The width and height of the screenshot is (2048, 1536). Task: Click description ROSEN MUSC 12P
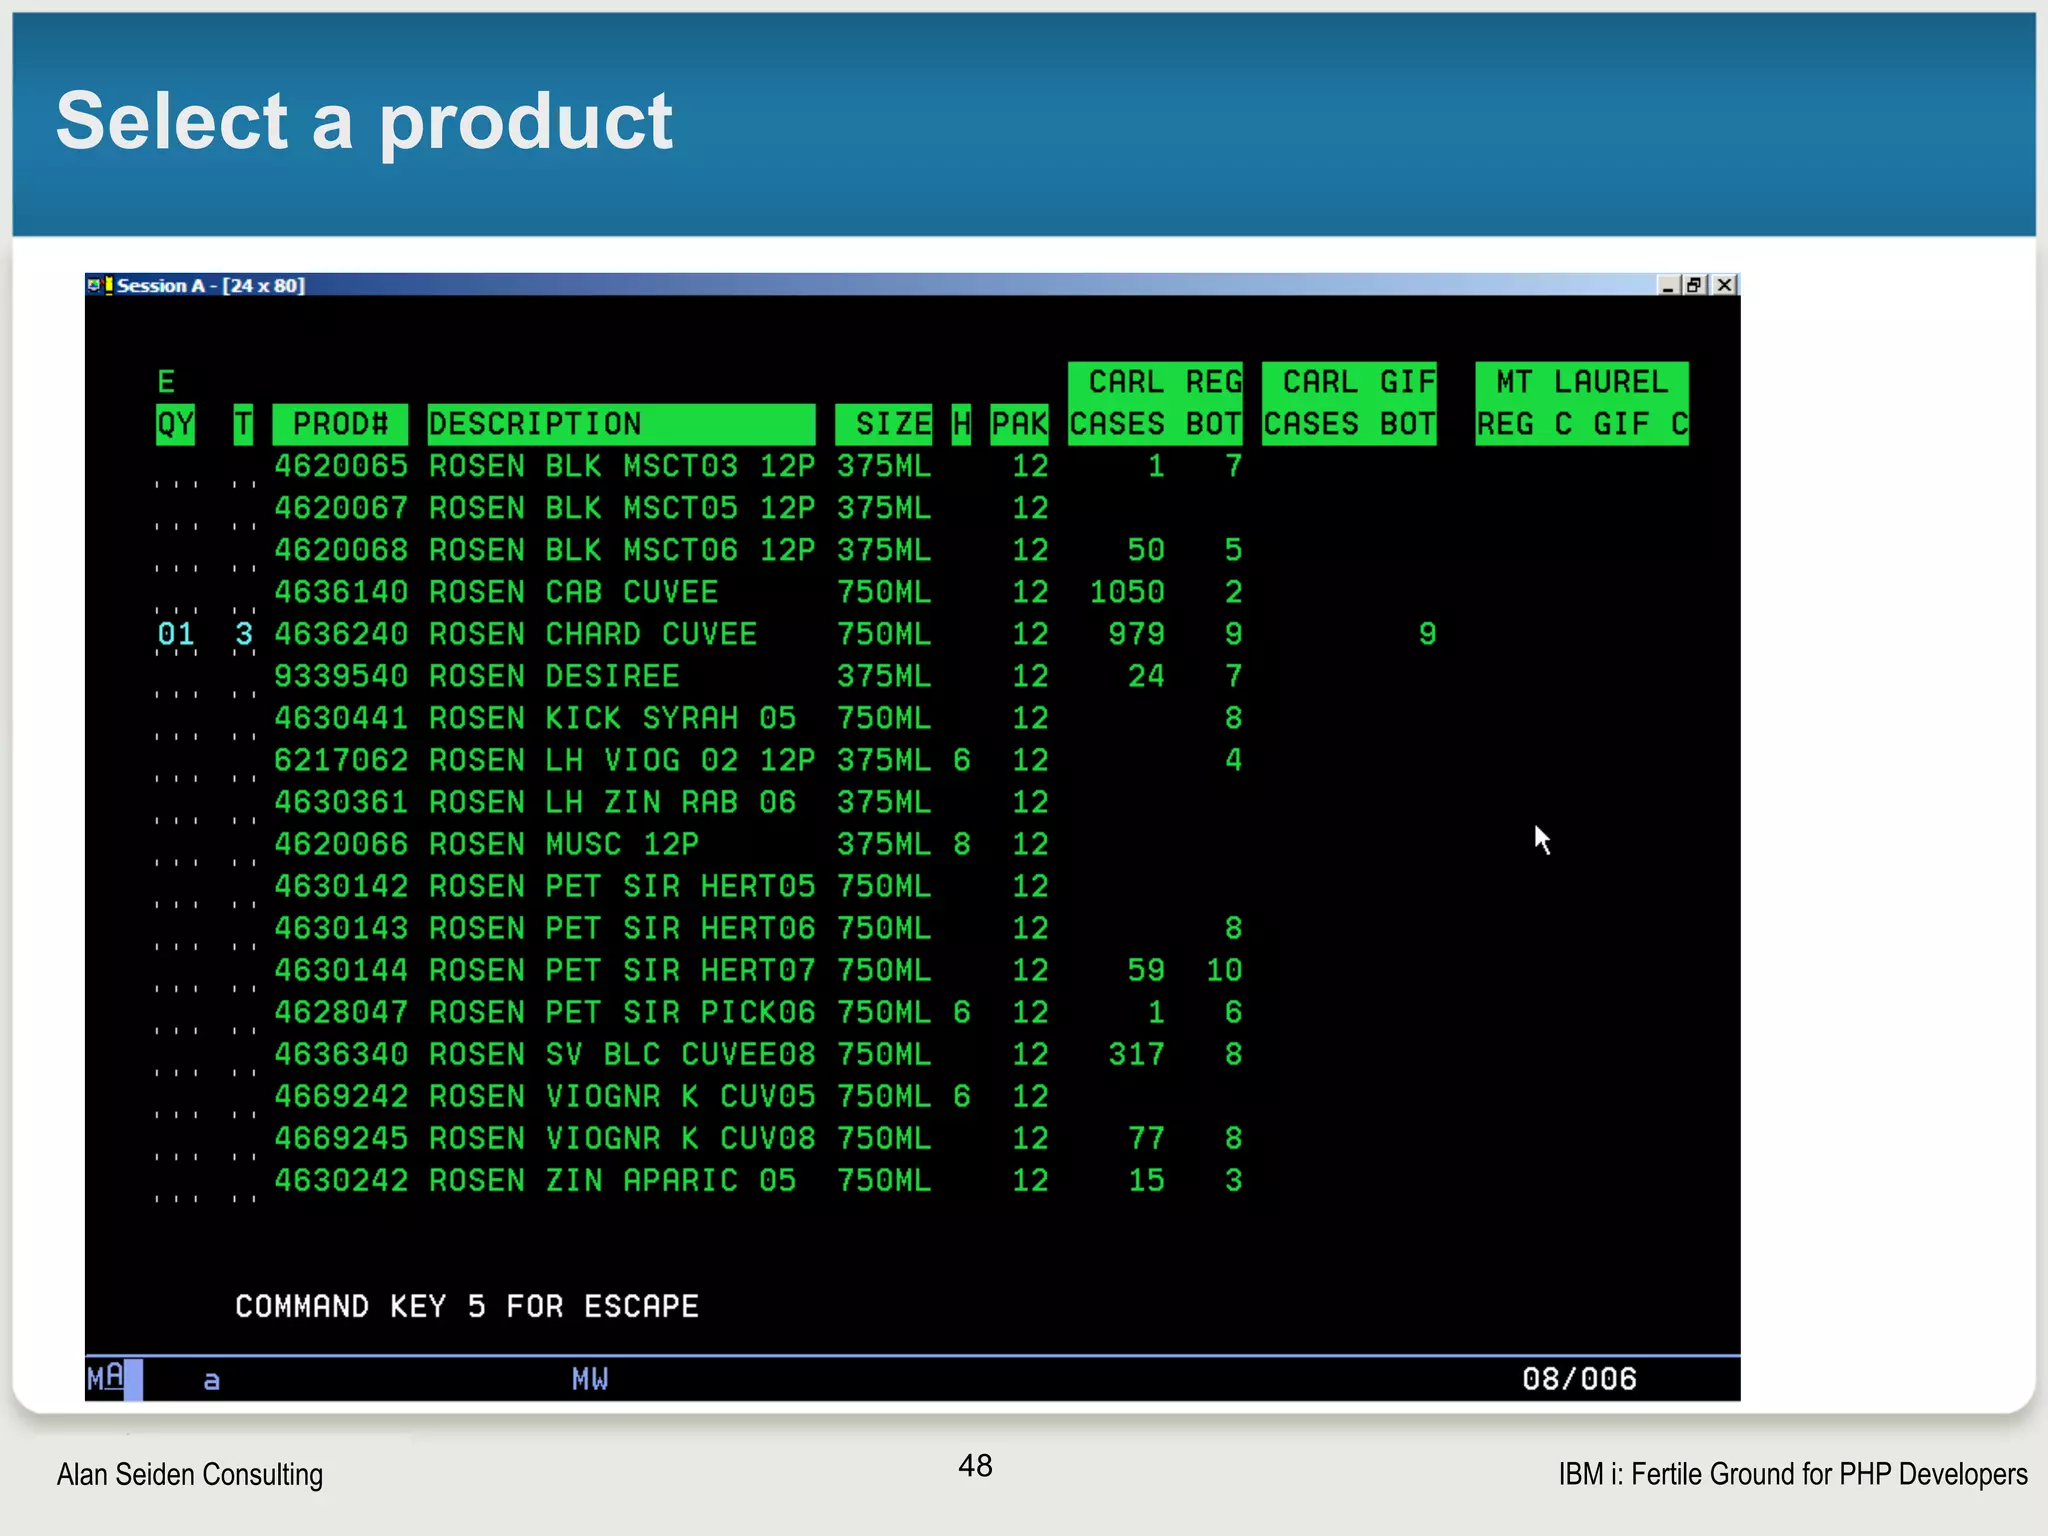click(x=564, y=844)
